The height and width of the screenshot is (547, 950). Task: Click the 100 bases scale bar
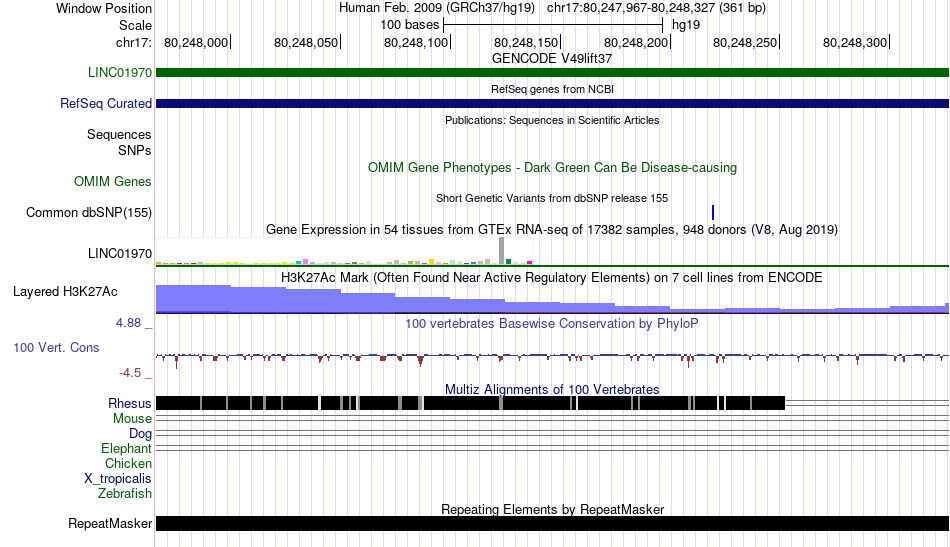553,25
